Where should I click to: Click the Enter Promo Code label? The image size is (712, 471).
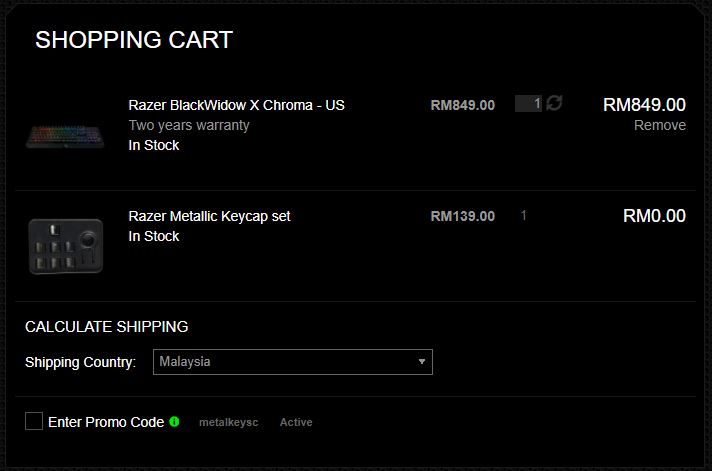106,422
